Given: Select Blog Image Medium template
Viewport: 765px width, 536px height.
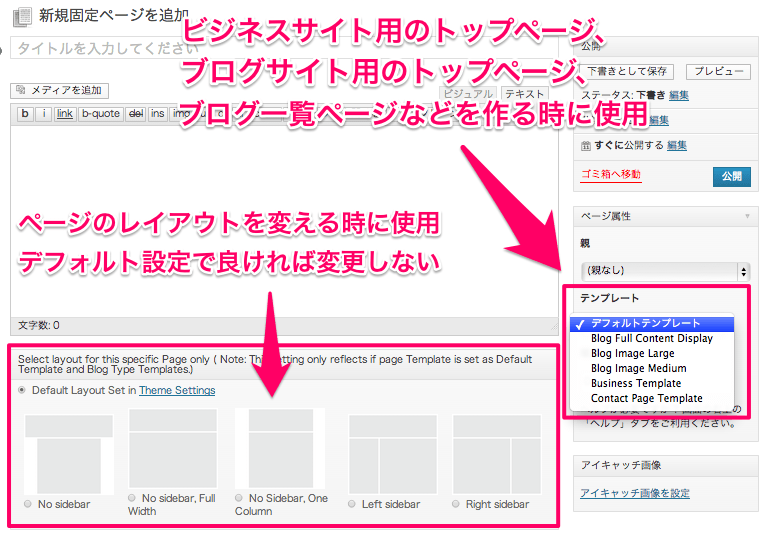Looking at the screenshot, I should pos(652,368).
